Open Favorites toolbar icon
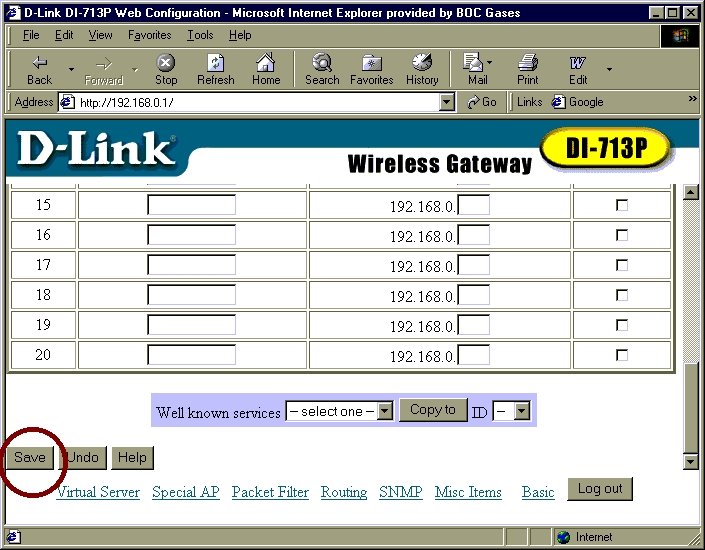Screen dimensions: 705x550 [x=371, y=70]
